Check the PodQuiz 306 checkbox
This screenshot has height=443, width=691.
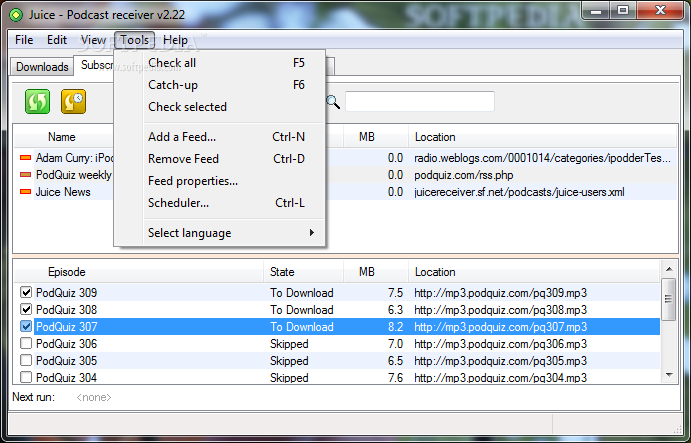tap(26, 343)
